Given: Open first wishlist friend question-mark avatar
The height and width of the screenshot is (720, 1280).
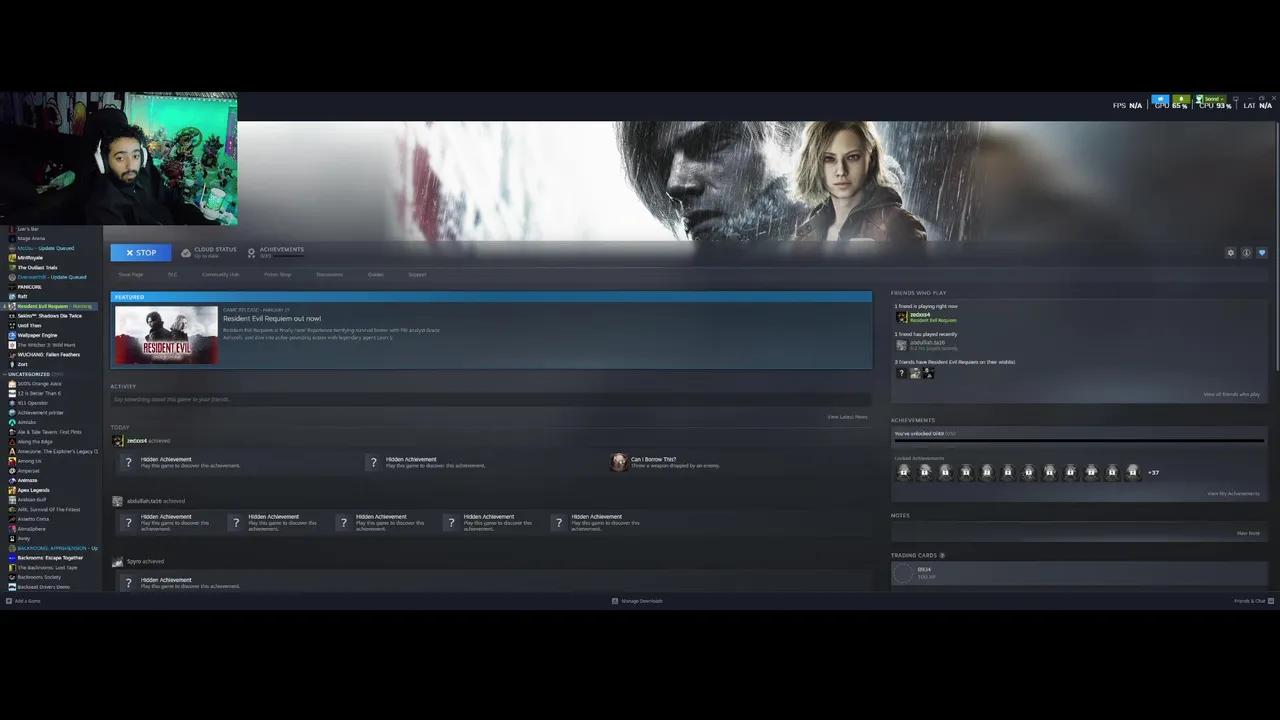Looking at the screenshot, I should [x=901, y=373].
